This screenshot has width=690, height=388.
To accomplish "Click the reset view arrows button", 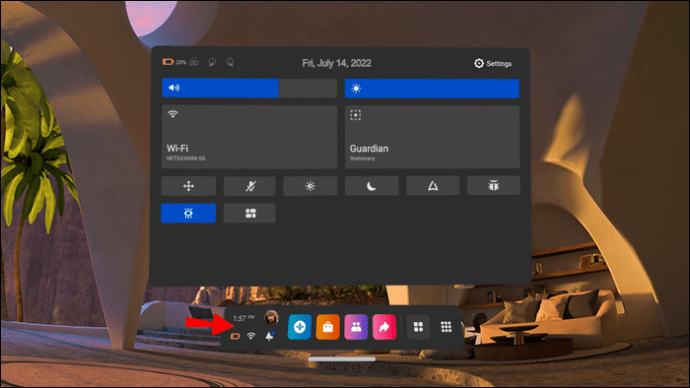I will pos(188,186).
